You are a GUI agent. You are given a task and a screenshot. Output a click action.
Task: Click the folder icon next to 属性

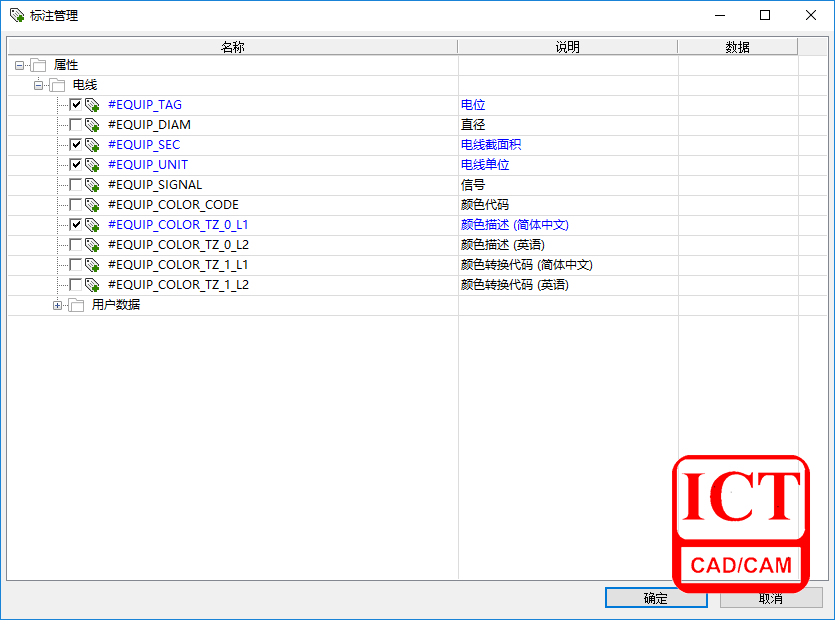(x=39, y=65)
